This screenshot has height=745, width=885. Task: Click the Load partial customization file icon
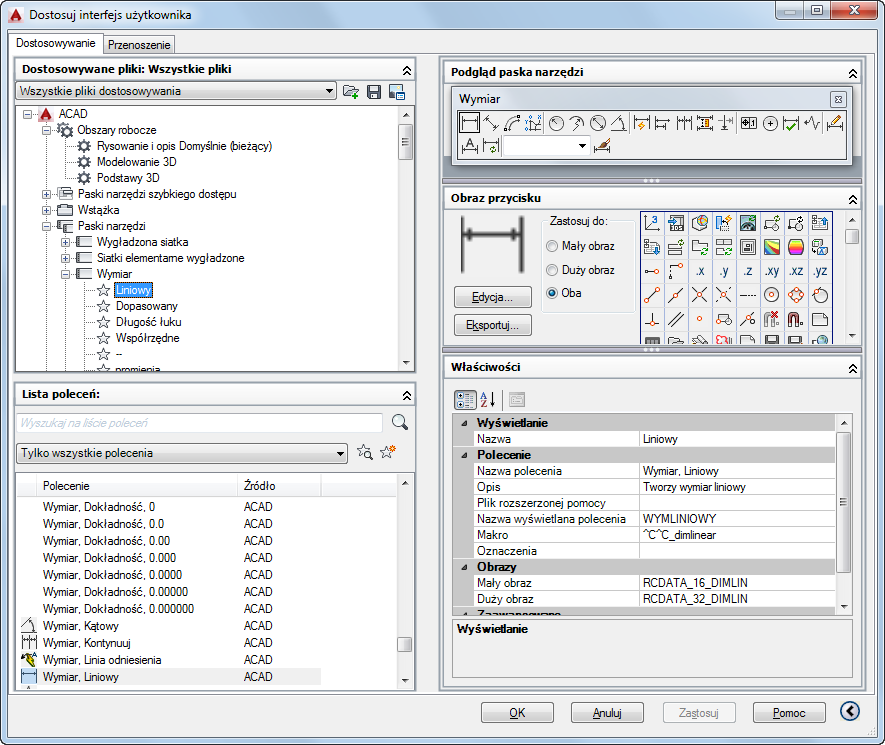(351, 91)
